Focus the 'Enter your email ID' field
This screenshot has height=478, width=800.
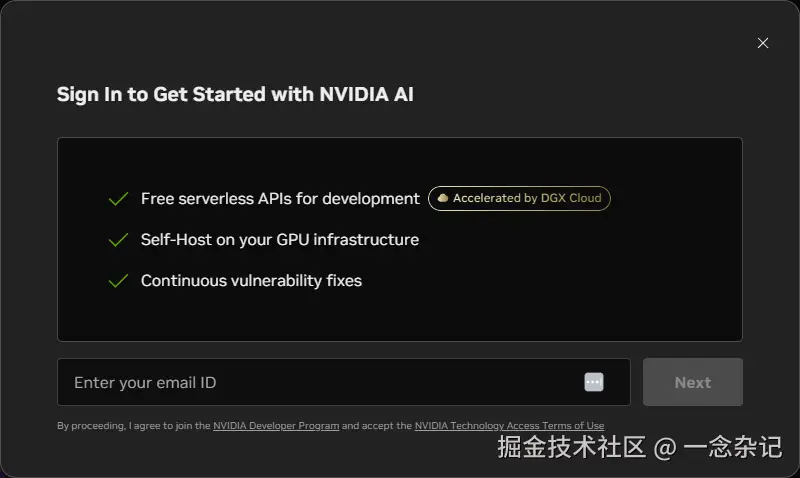320,382
